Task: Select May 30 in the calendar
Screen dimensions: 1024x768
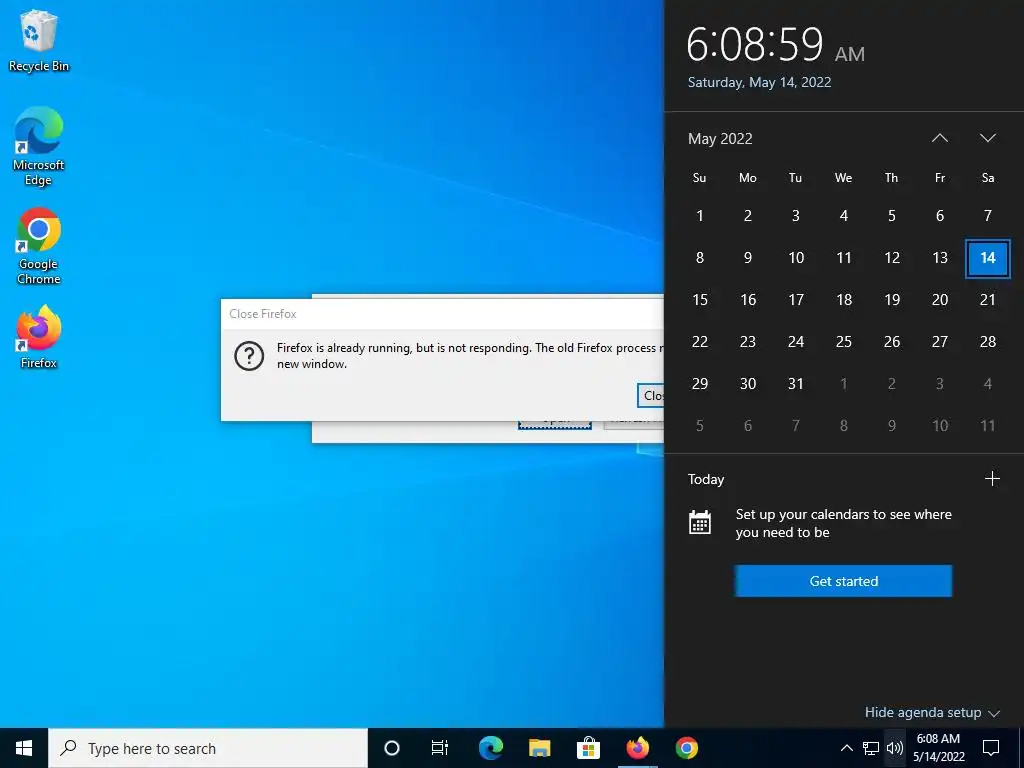Action: coord(748,383)
